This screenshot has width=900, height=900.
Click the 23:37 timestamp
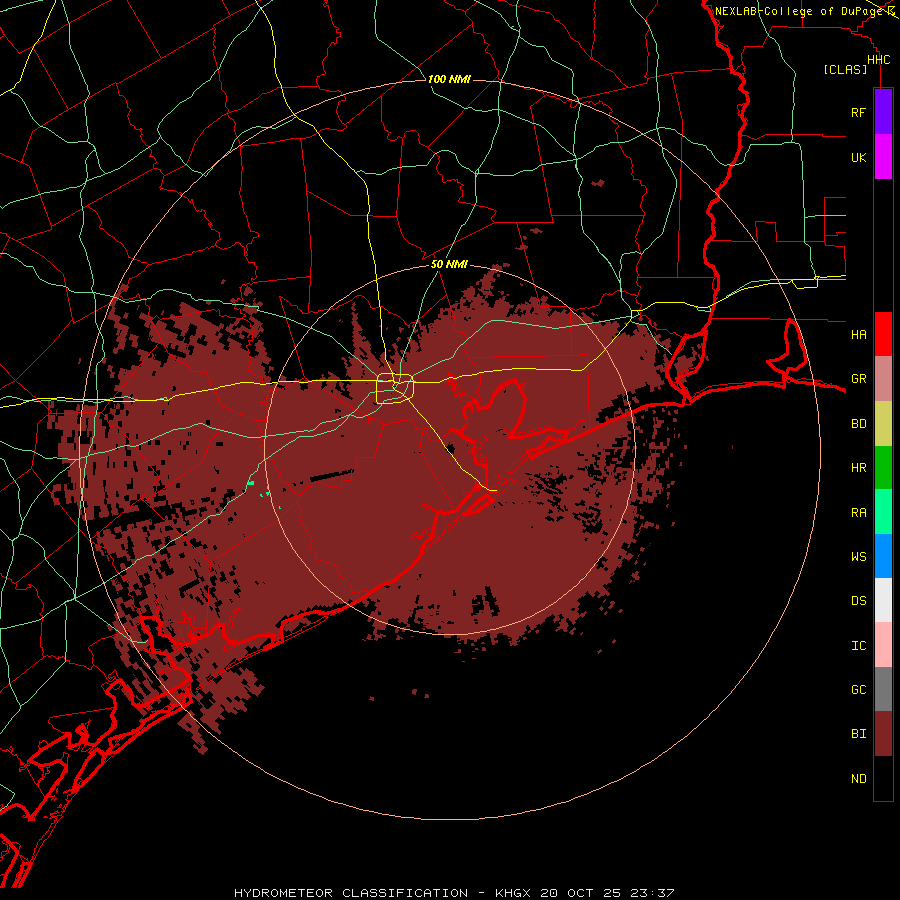click(653, 893)
